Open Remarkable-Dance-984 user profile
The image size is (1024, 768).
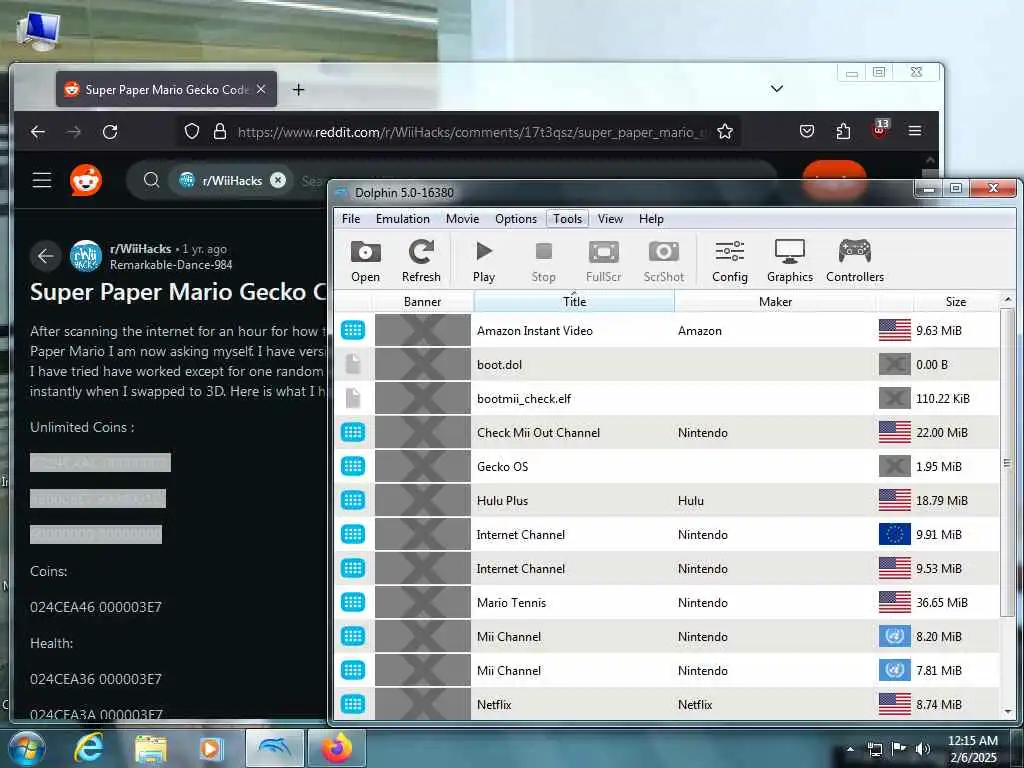coord(170,264)
